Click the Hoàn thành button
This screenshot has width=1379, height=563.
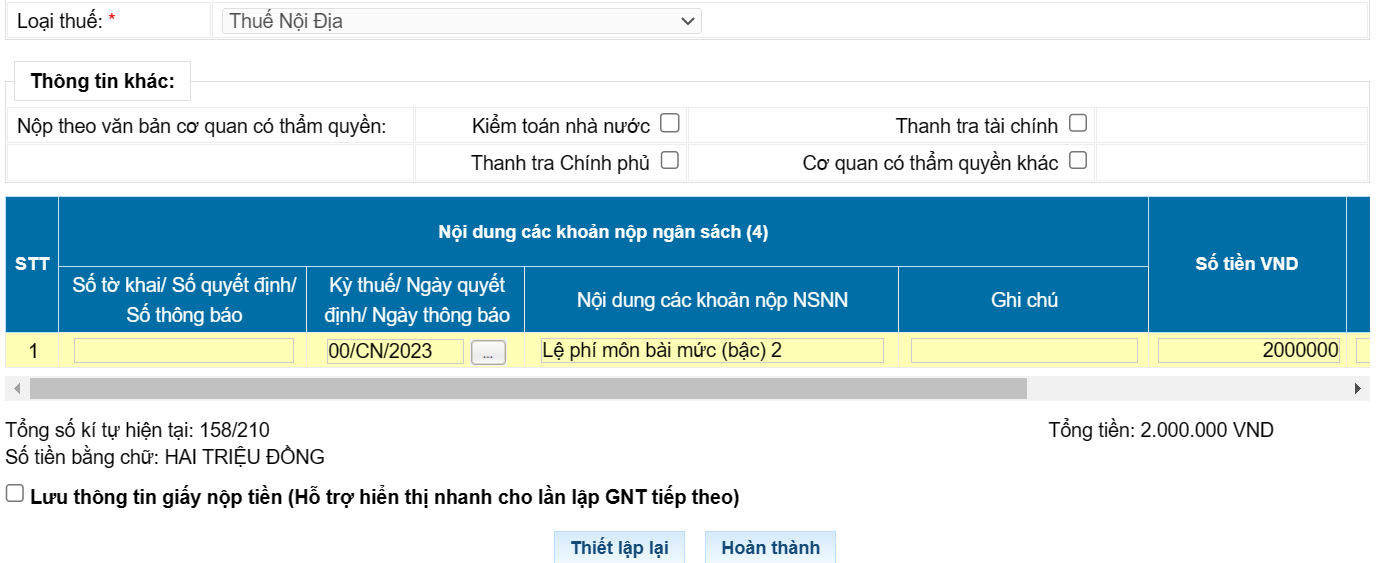pyautogui.click(x=770, y=548)
